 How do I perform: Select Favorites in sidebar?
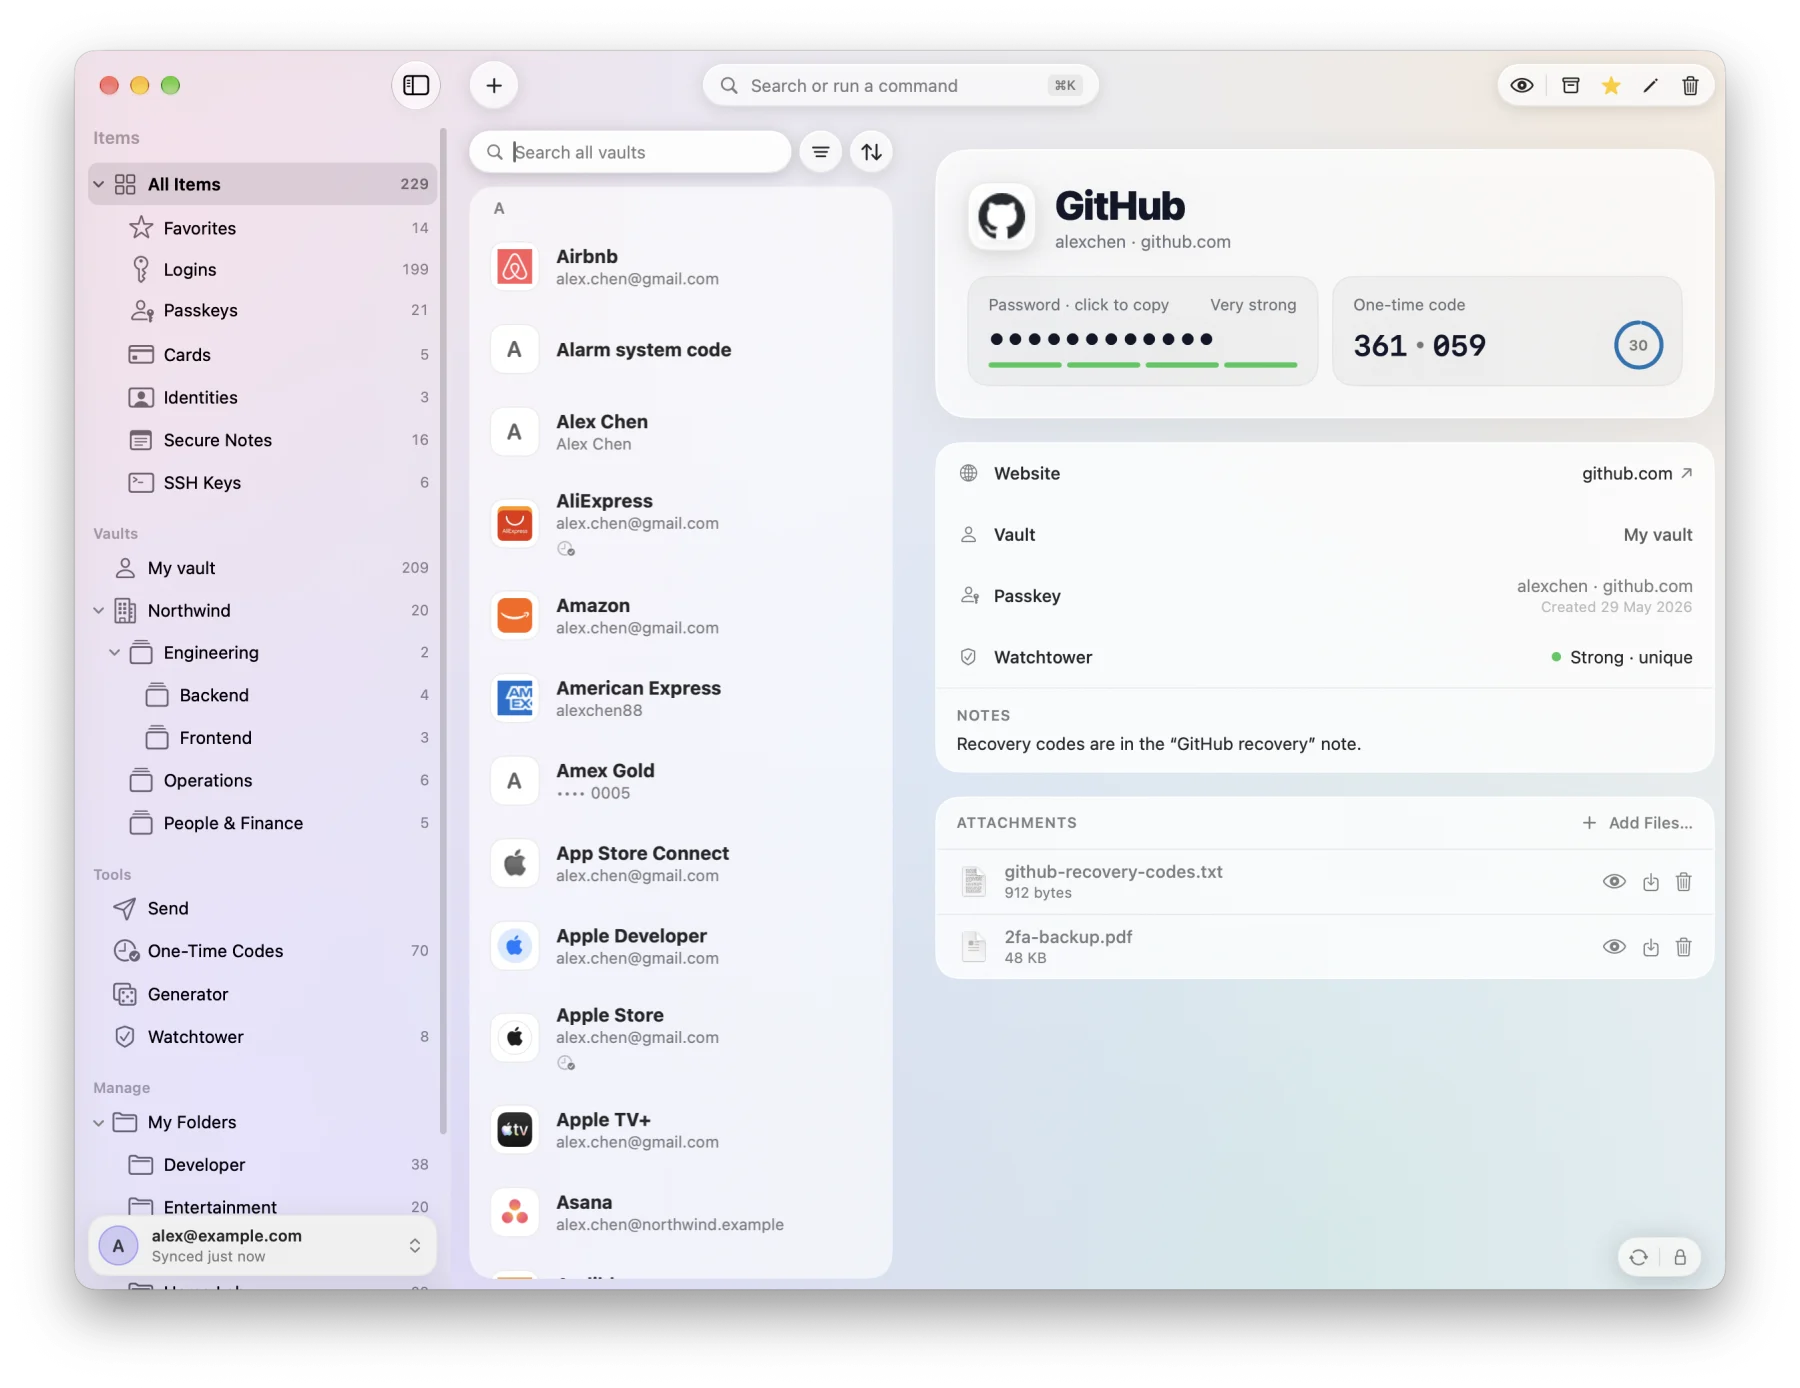pos(263,228)
